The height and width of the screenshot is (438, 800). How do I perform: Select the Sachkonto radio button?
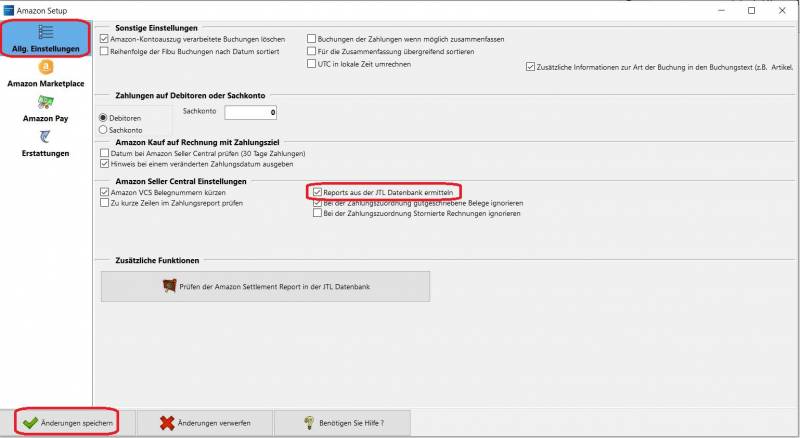point(103,129)
